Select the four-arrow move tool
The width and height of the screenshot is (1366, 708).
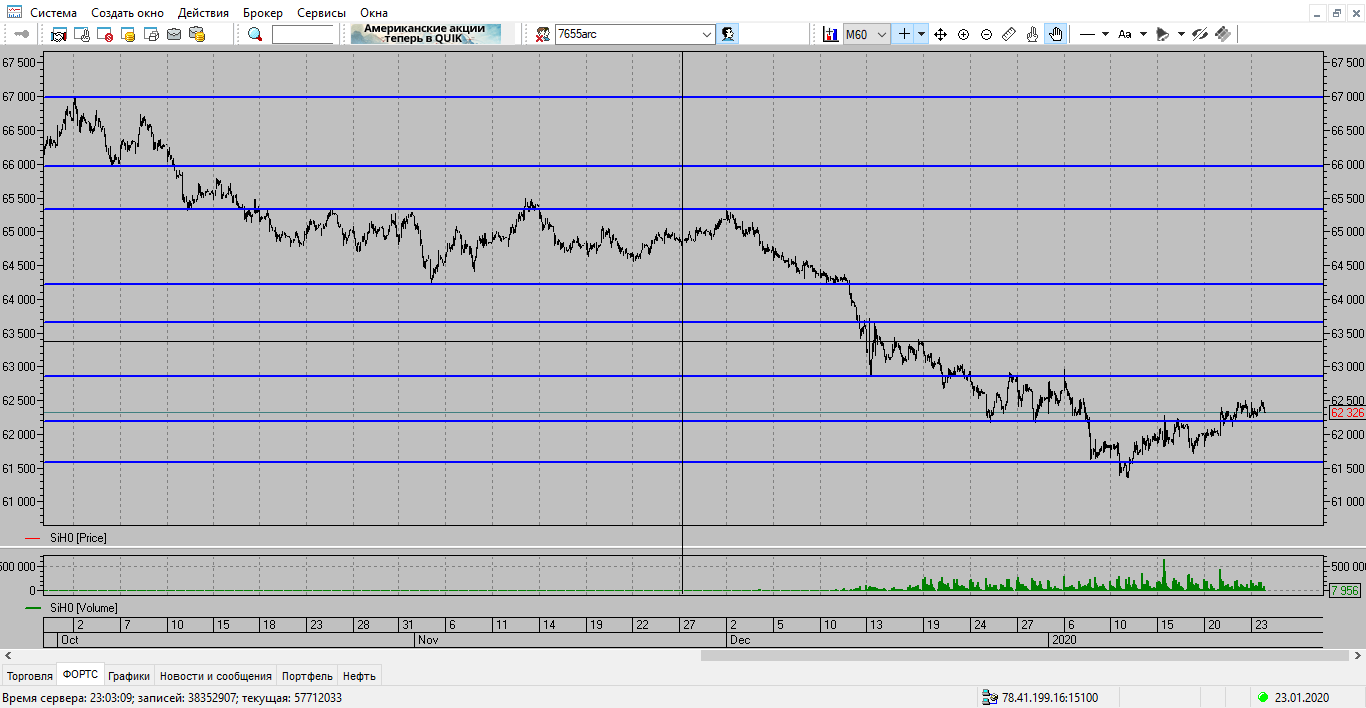[x=940, y=34]
